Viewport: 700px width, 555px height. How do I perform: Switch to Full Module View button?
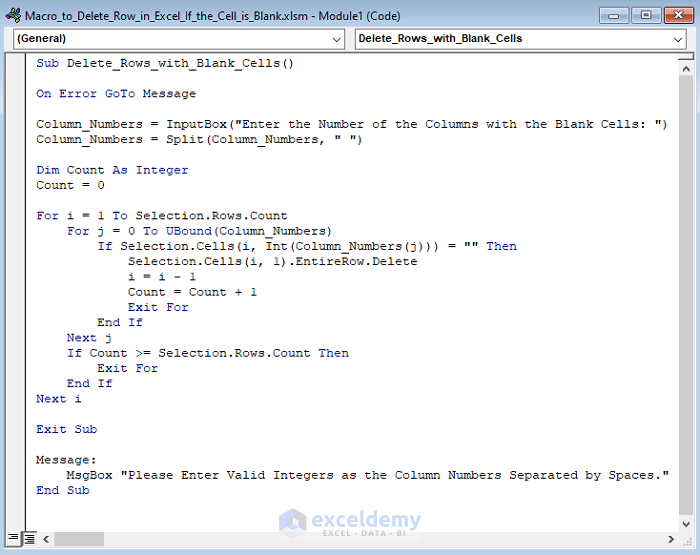click(29, 539)
